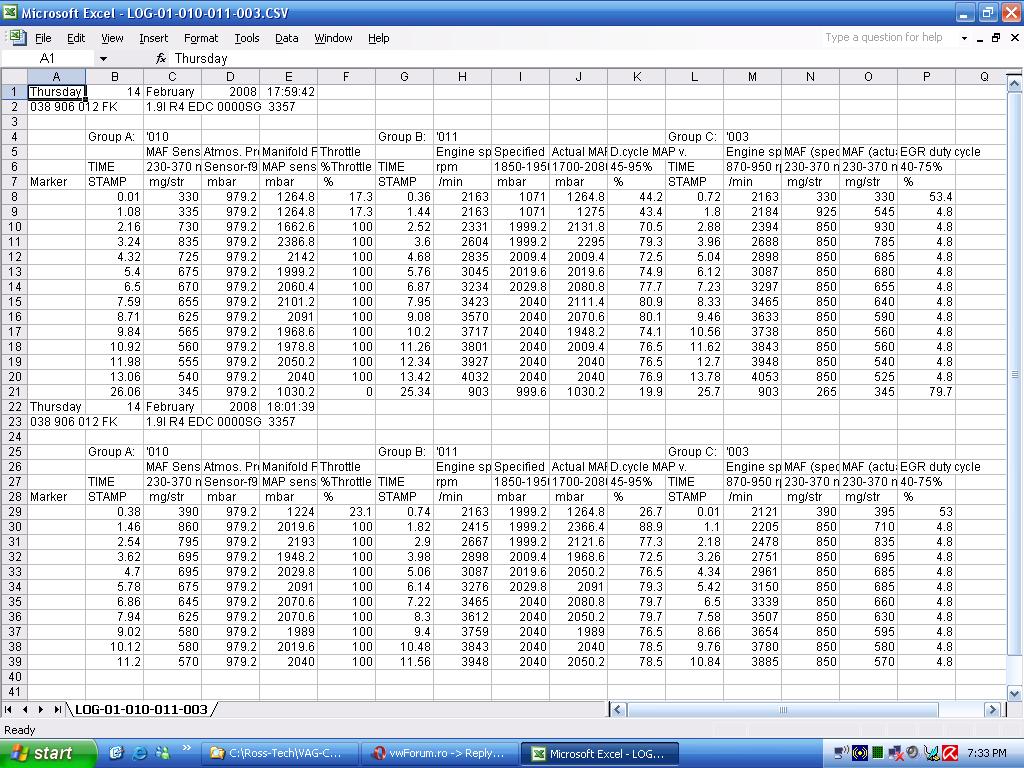Click the Excel workbook icon beside File

[17, 38]
